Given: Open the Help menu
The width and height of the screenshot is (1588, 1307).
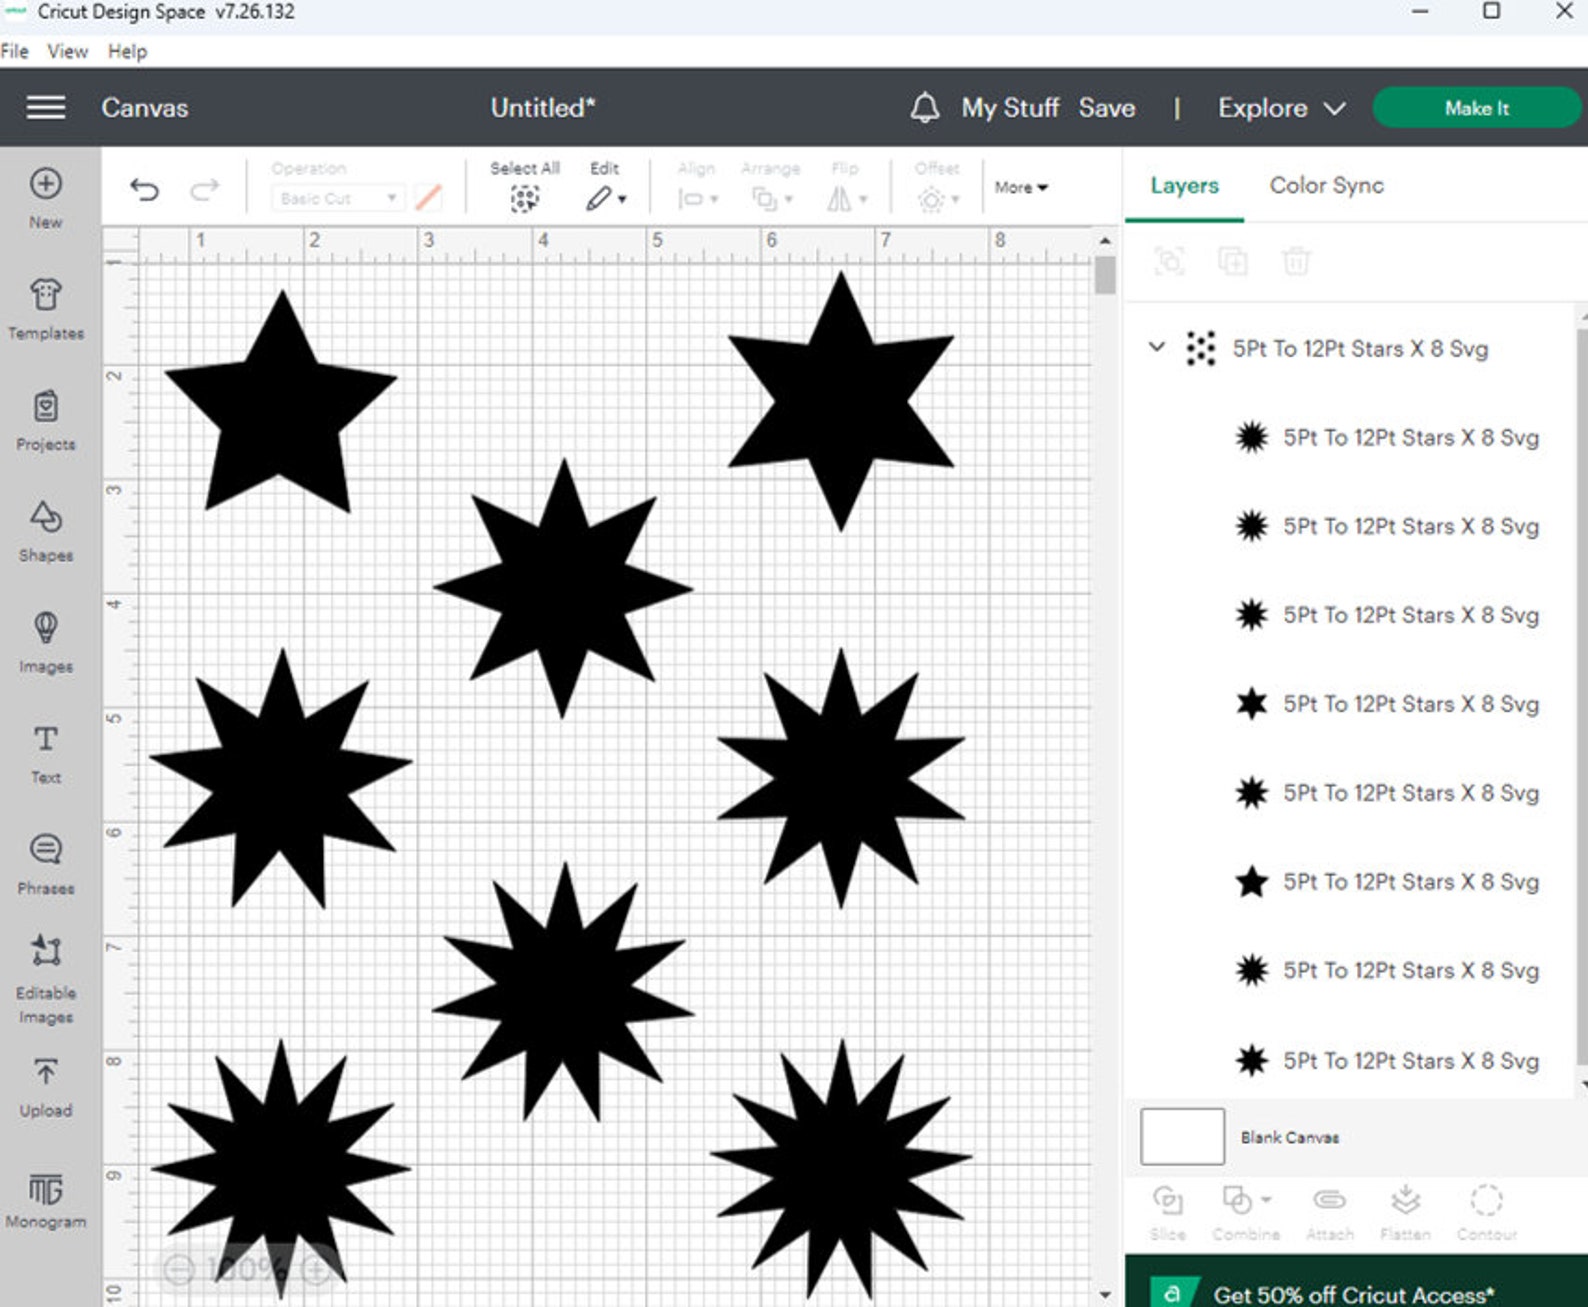Looking at the screenshot, I should 127,51.
